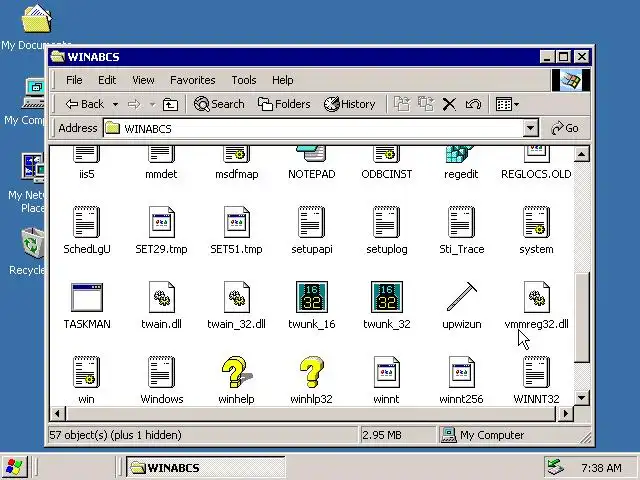Click the Start button on taskbar
Image resolution: width=640 pixels, height=480 pixels.
coord(14,467)
